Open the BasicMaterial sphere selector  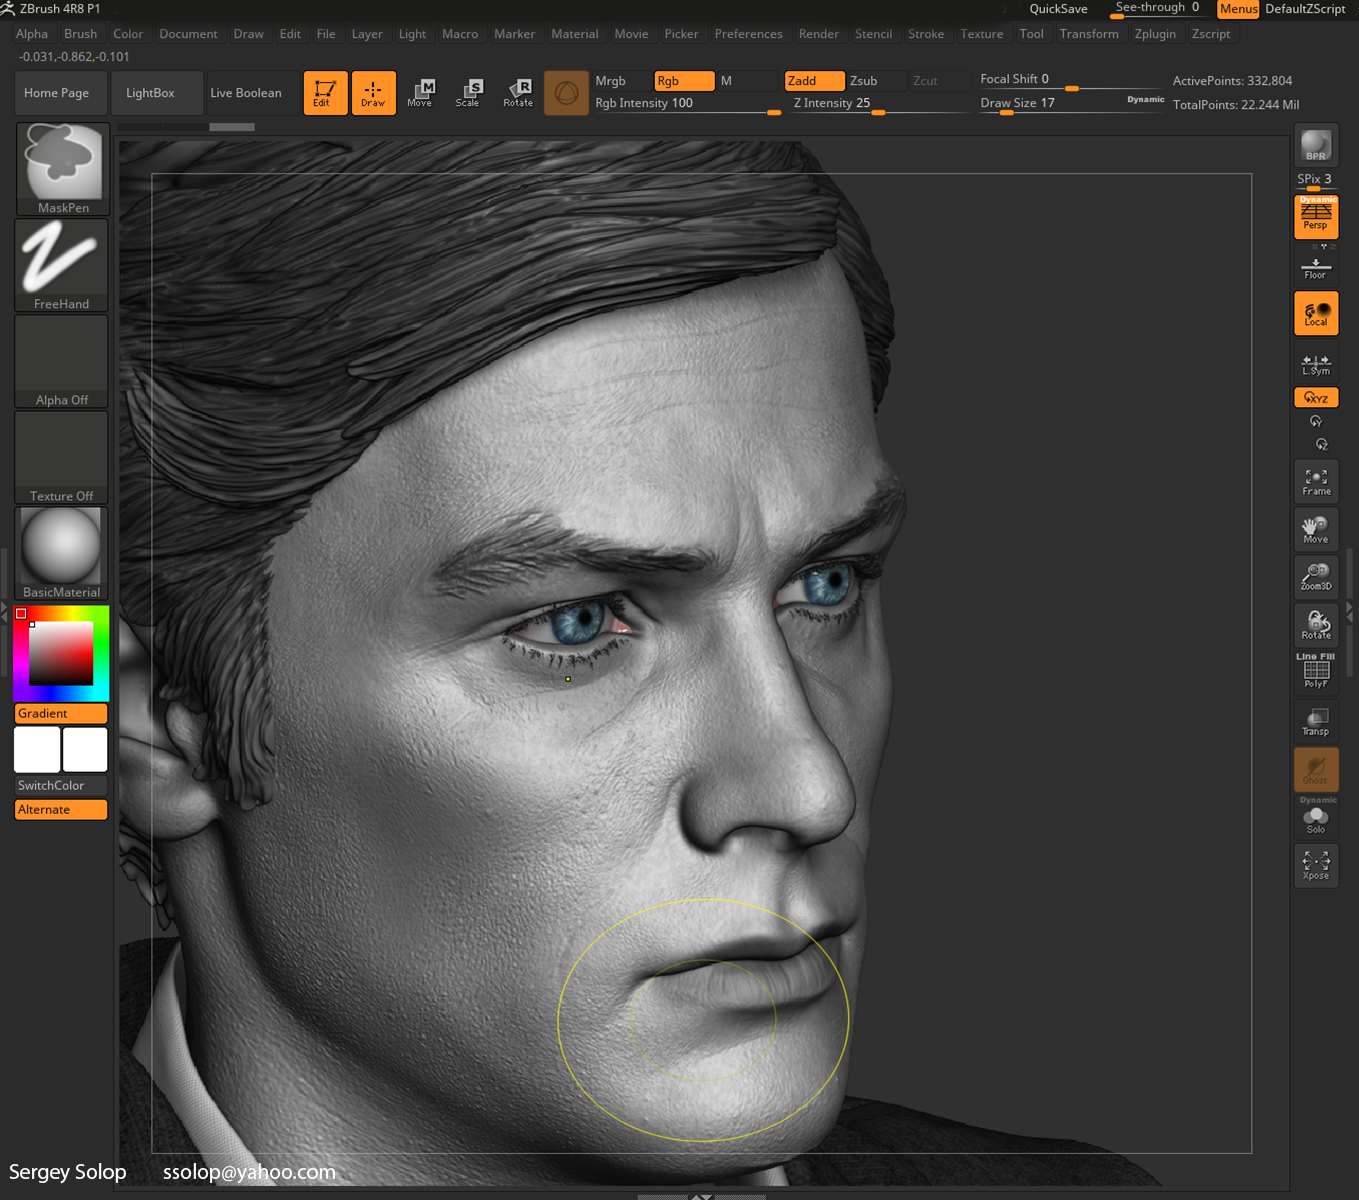pyautogui.click(x=62, y=553)
